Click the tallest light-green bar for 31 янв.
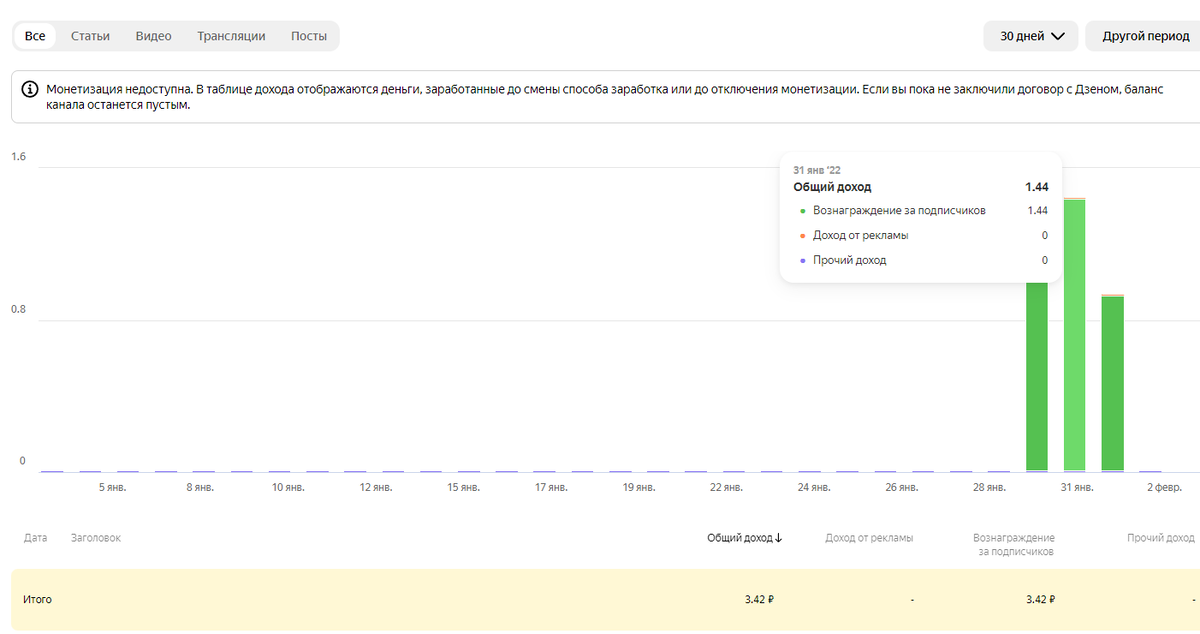 1075,335
